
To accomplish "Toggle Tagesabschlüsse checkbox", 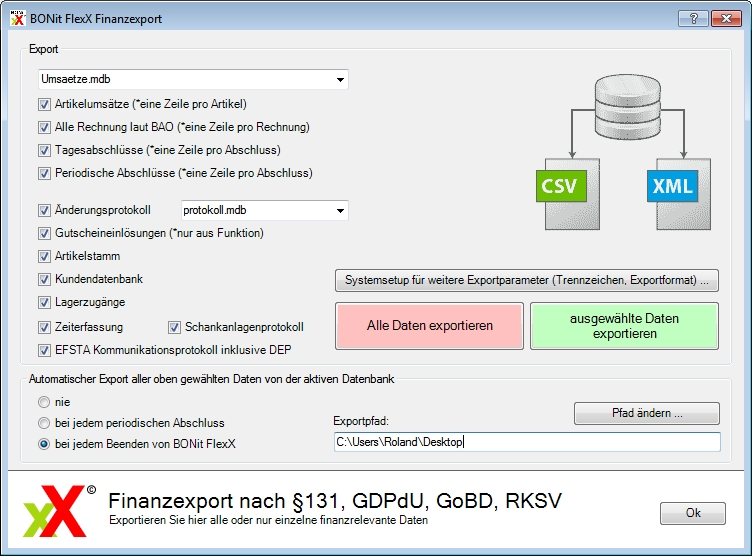I will (44, 150).
